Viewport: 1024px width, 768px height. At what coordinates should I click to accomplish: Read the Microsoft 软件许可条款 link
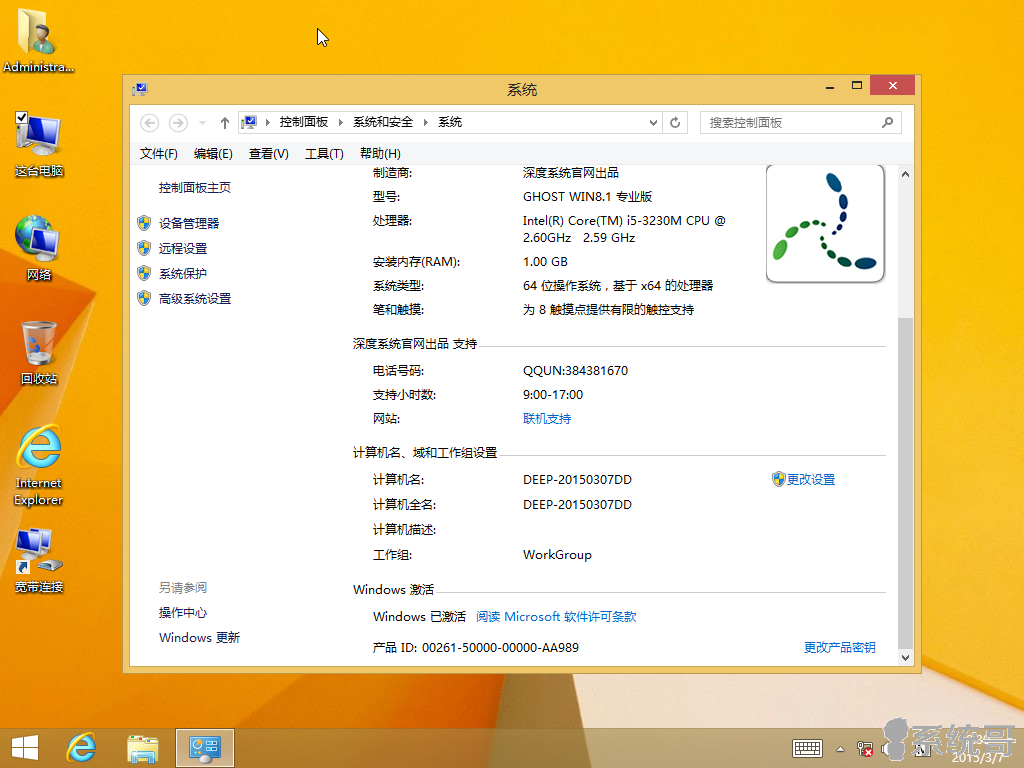(x=556, y=616)
